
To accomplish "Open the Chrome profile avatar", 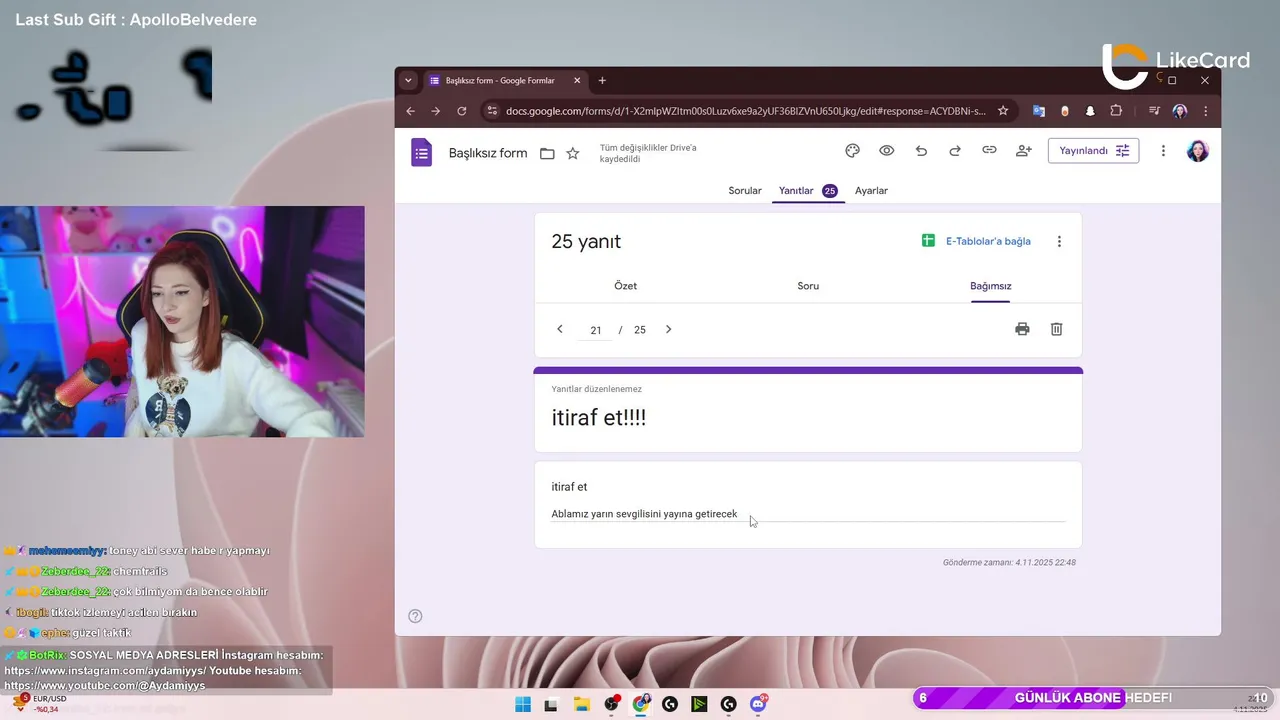I will 1180,111.
